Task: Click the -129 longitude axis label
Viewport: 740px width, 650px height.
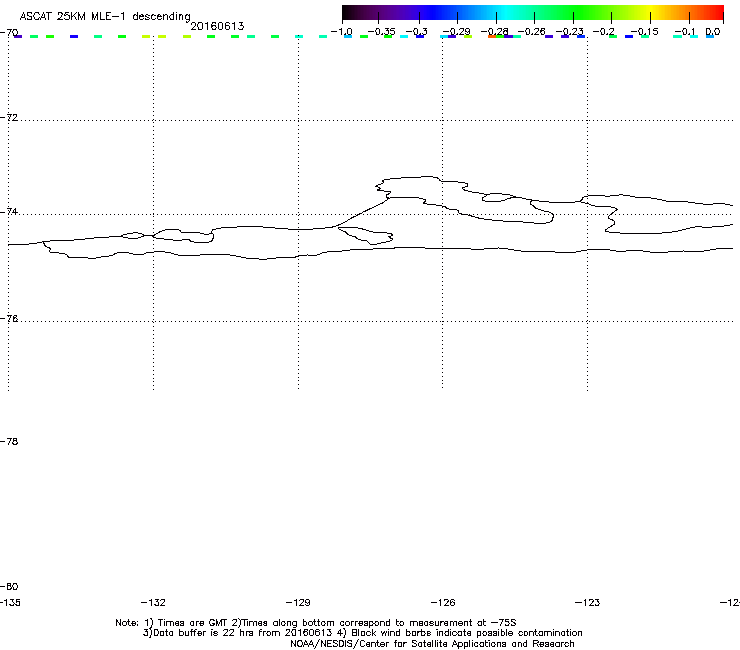Action: 298,602
